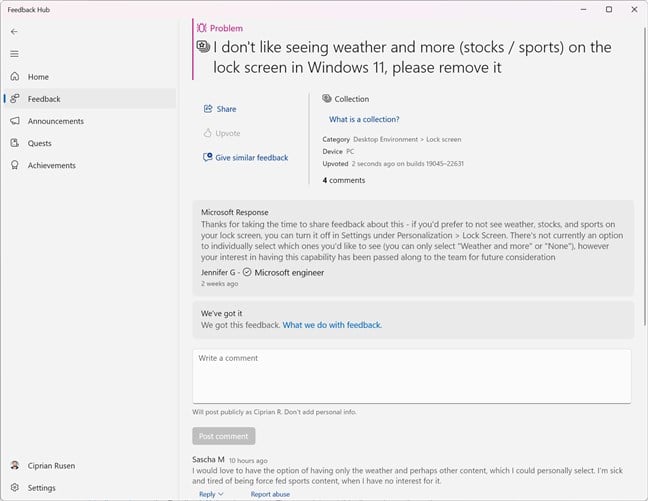Click the Quests icon
Viewport: 648px width, 501px height.
tap(15, 143)
